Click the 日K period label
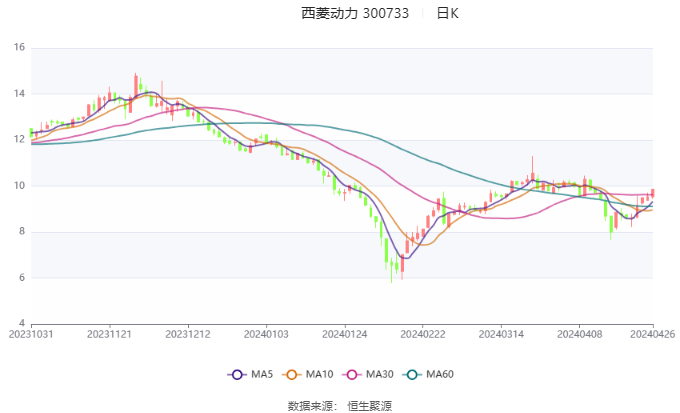The image size is (680, 413). (448, 13)
